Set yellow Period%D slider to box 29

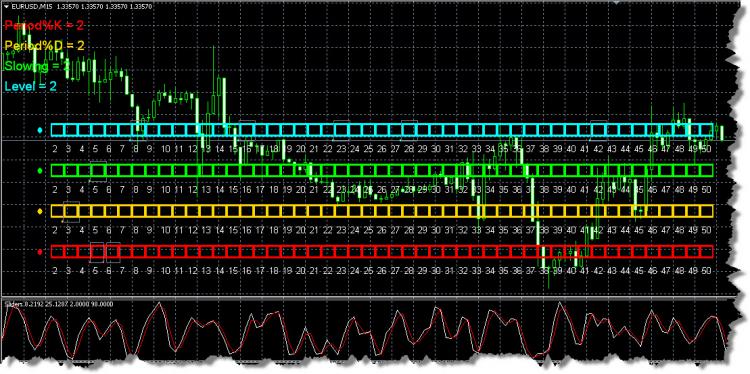point(423,211)
